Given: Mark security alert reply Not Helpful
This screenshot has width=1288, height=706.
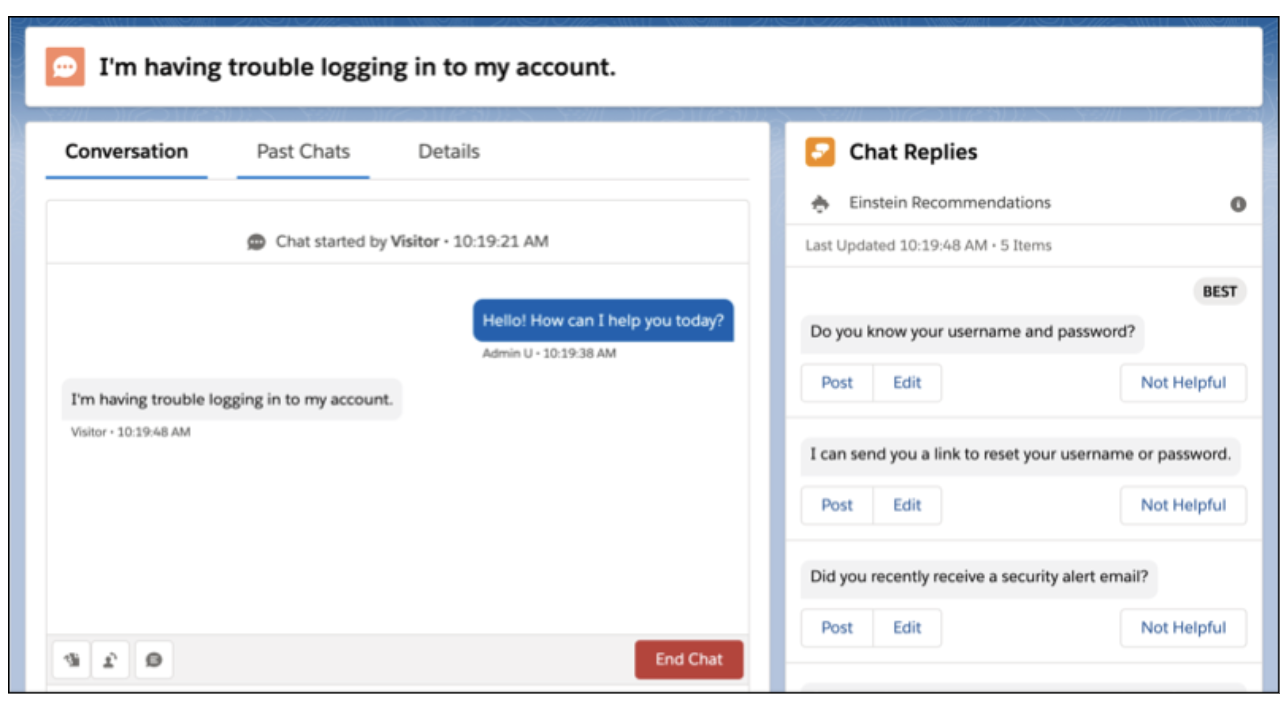Looking at the screenshot, I should pyautogui.click(x=1183, y=628).
